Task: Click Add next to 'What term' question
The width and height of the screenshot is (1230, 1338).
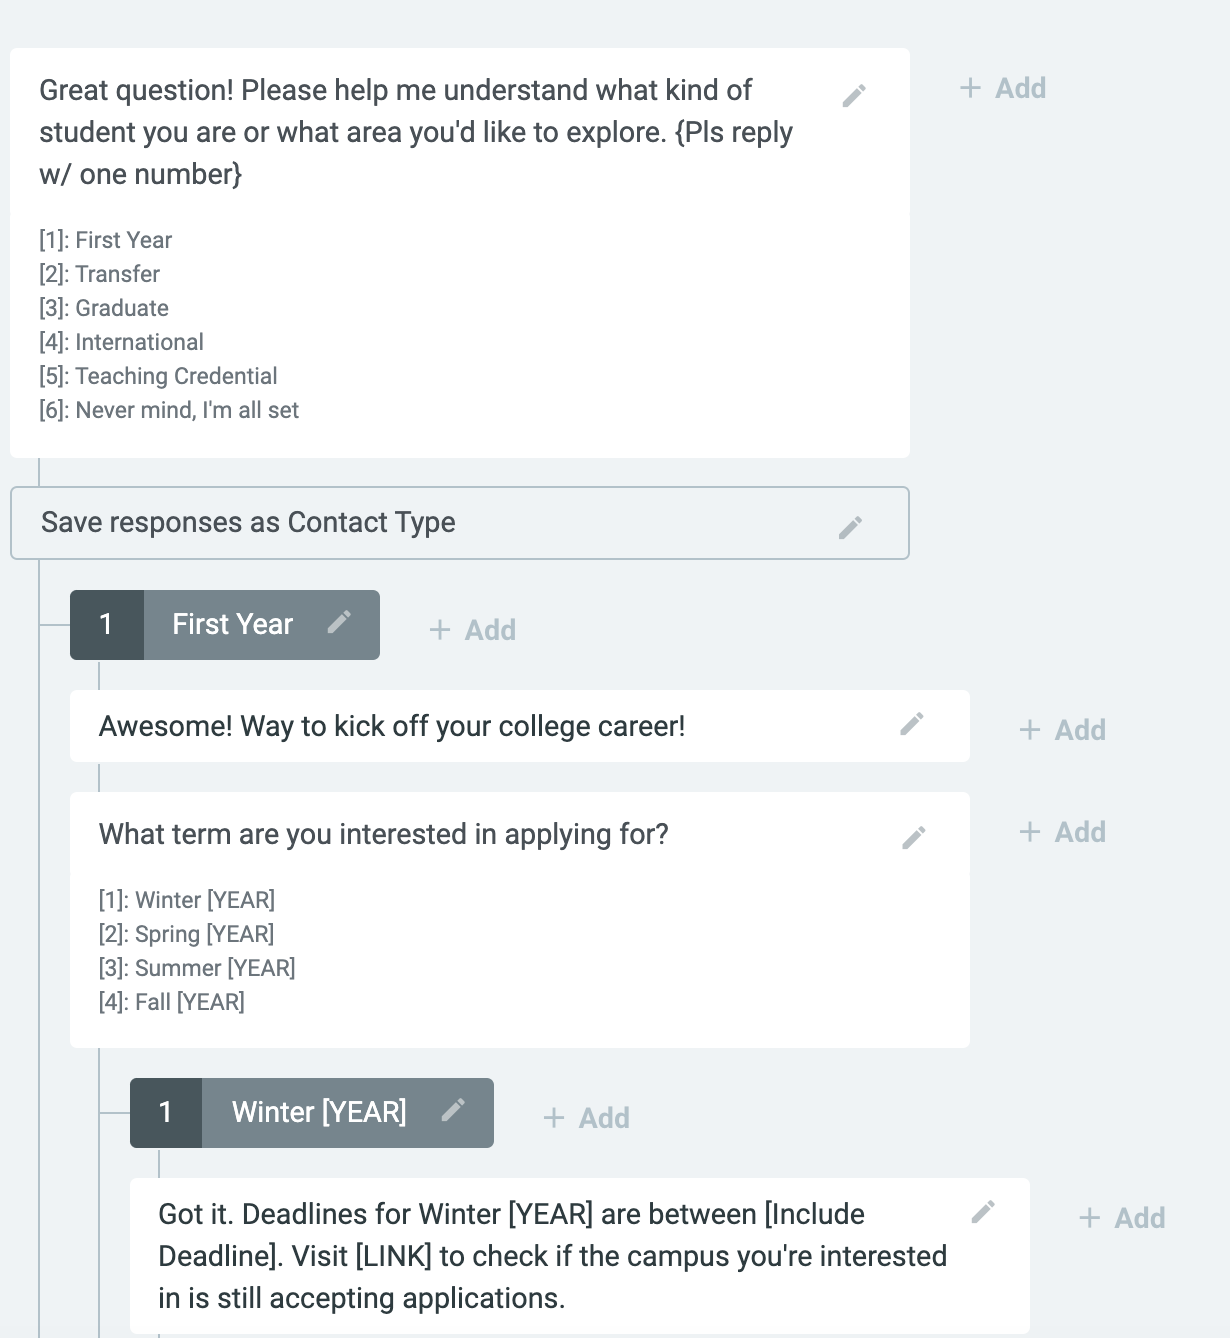Action: (x=1063, y=832)
